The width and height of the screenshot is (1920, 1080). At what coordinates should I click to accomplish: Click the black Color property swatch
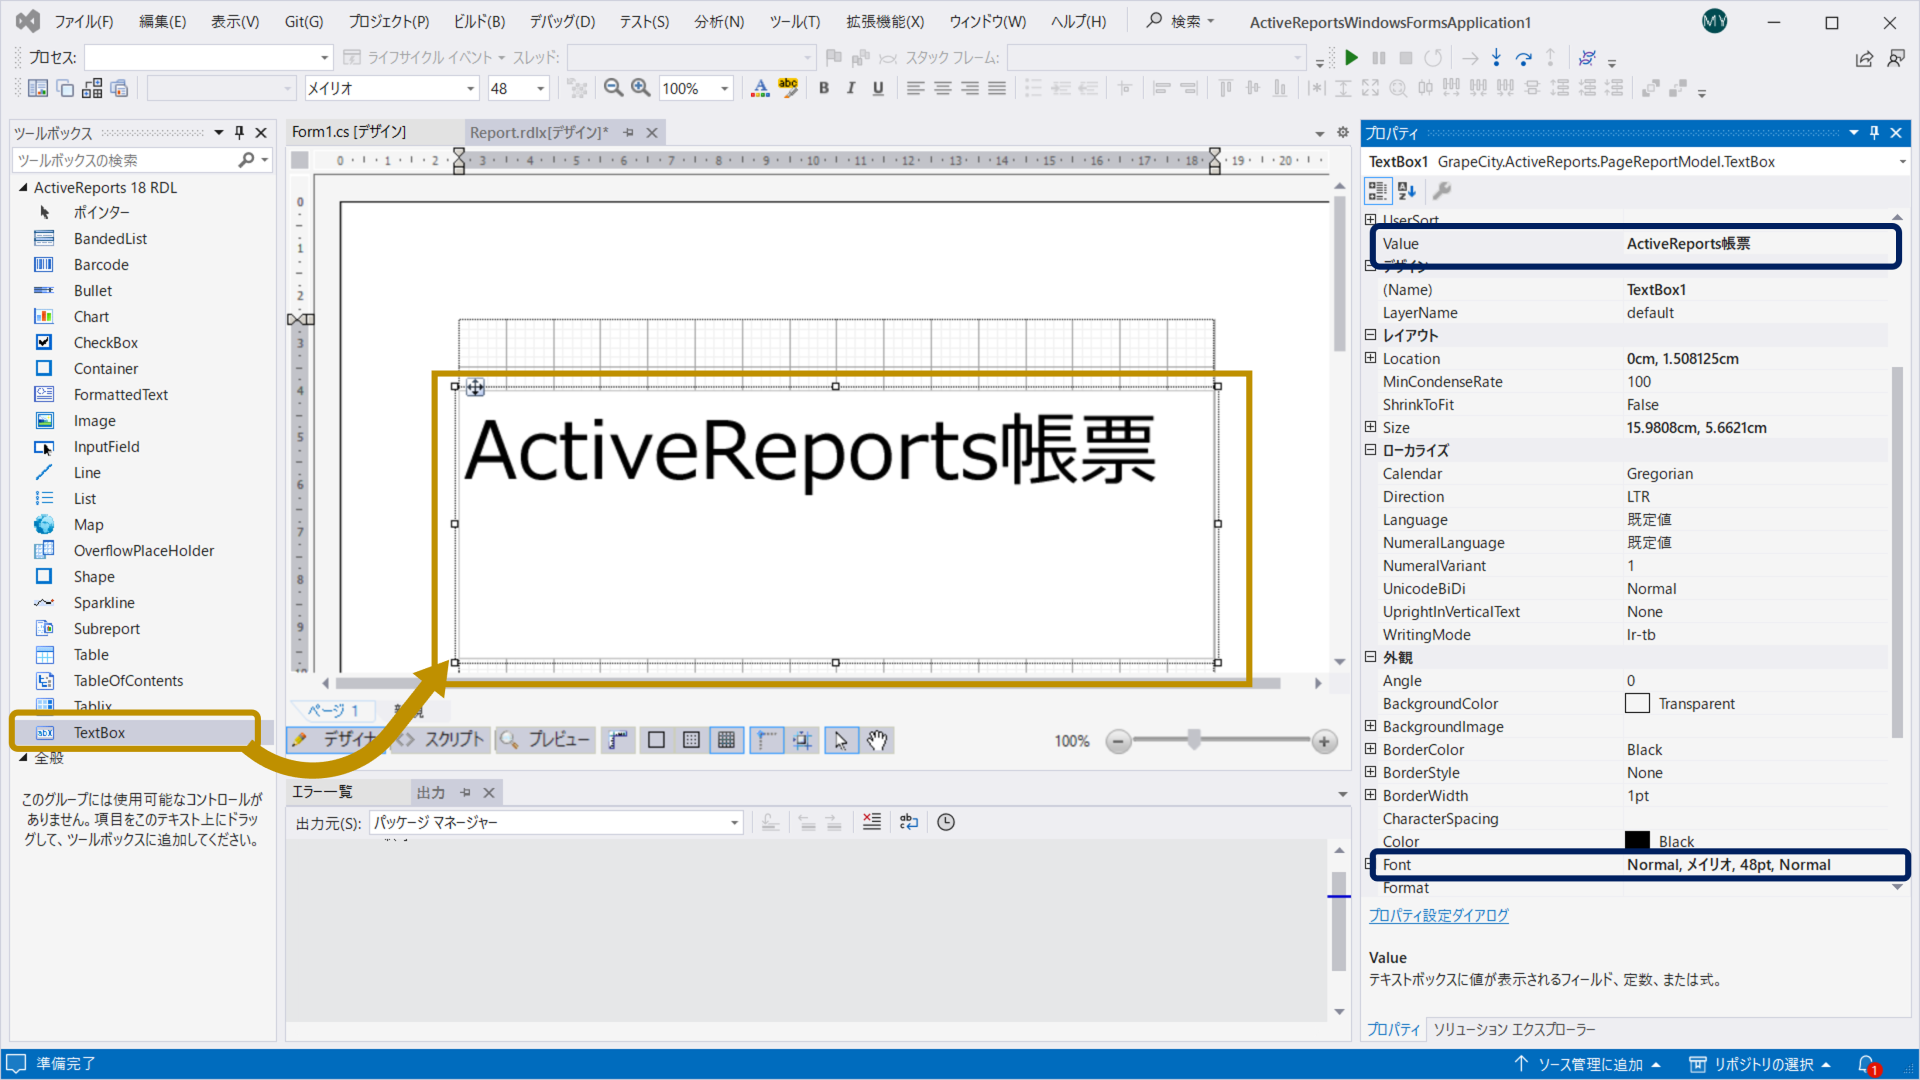tap(1637, 841)
